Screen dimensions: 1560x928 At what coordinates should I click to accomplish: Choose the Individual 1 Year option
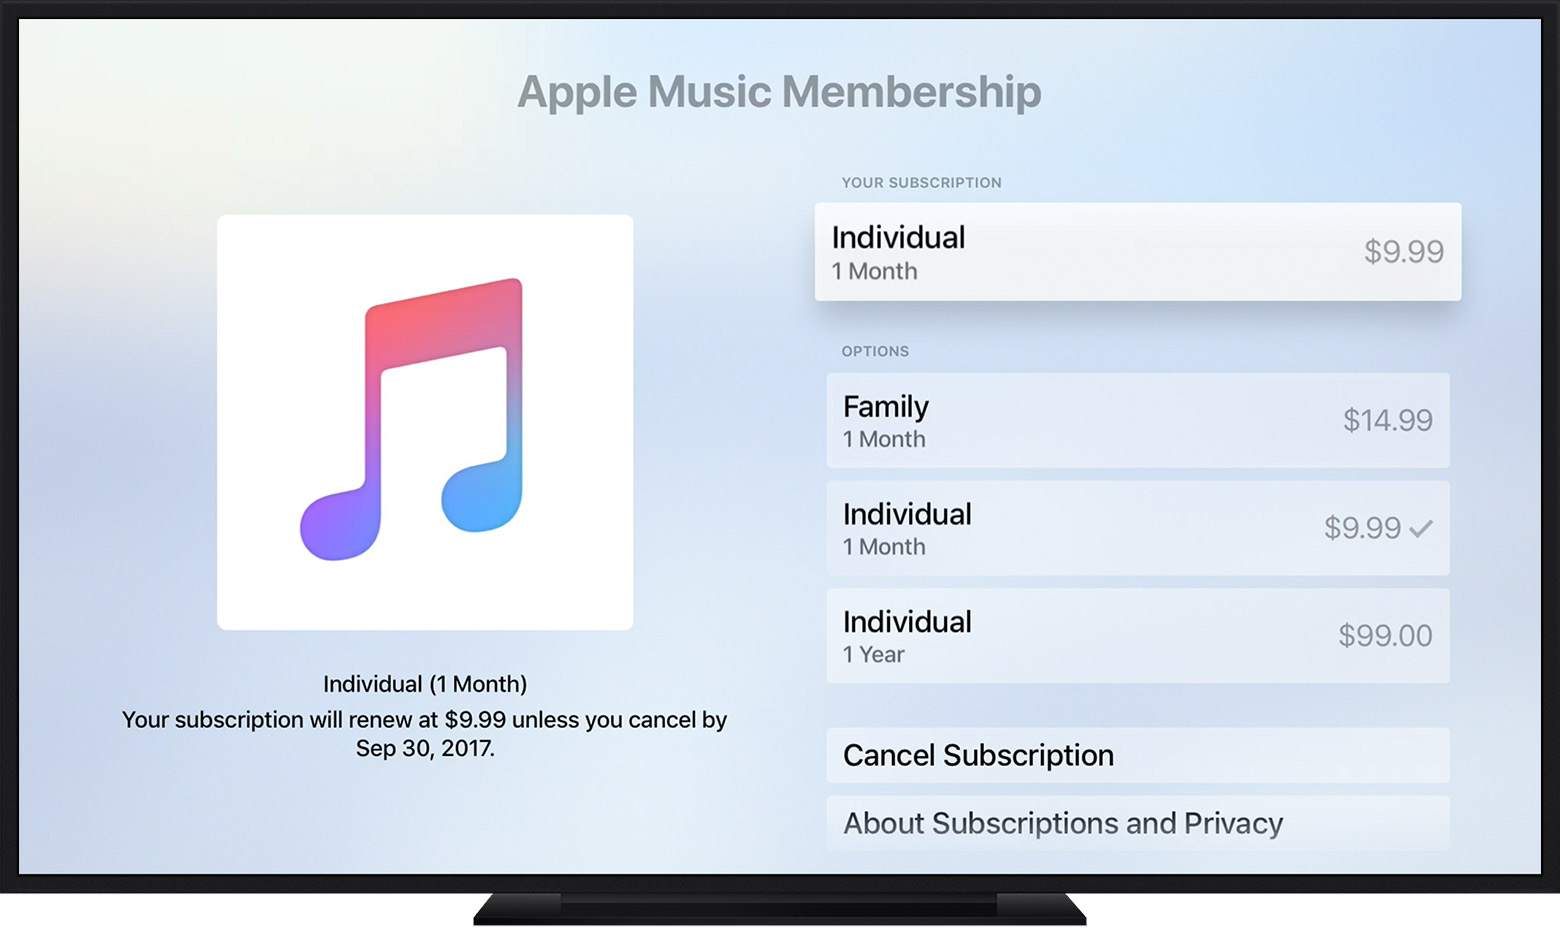point(1138,636)
